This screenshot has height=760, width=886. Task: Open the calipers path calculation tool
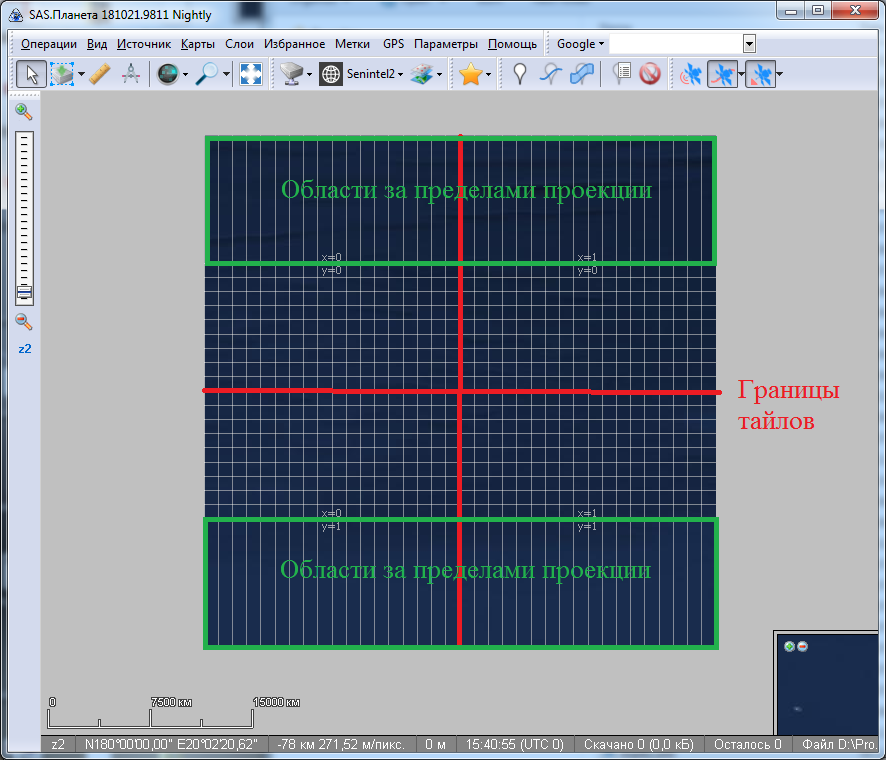[130, 74]
